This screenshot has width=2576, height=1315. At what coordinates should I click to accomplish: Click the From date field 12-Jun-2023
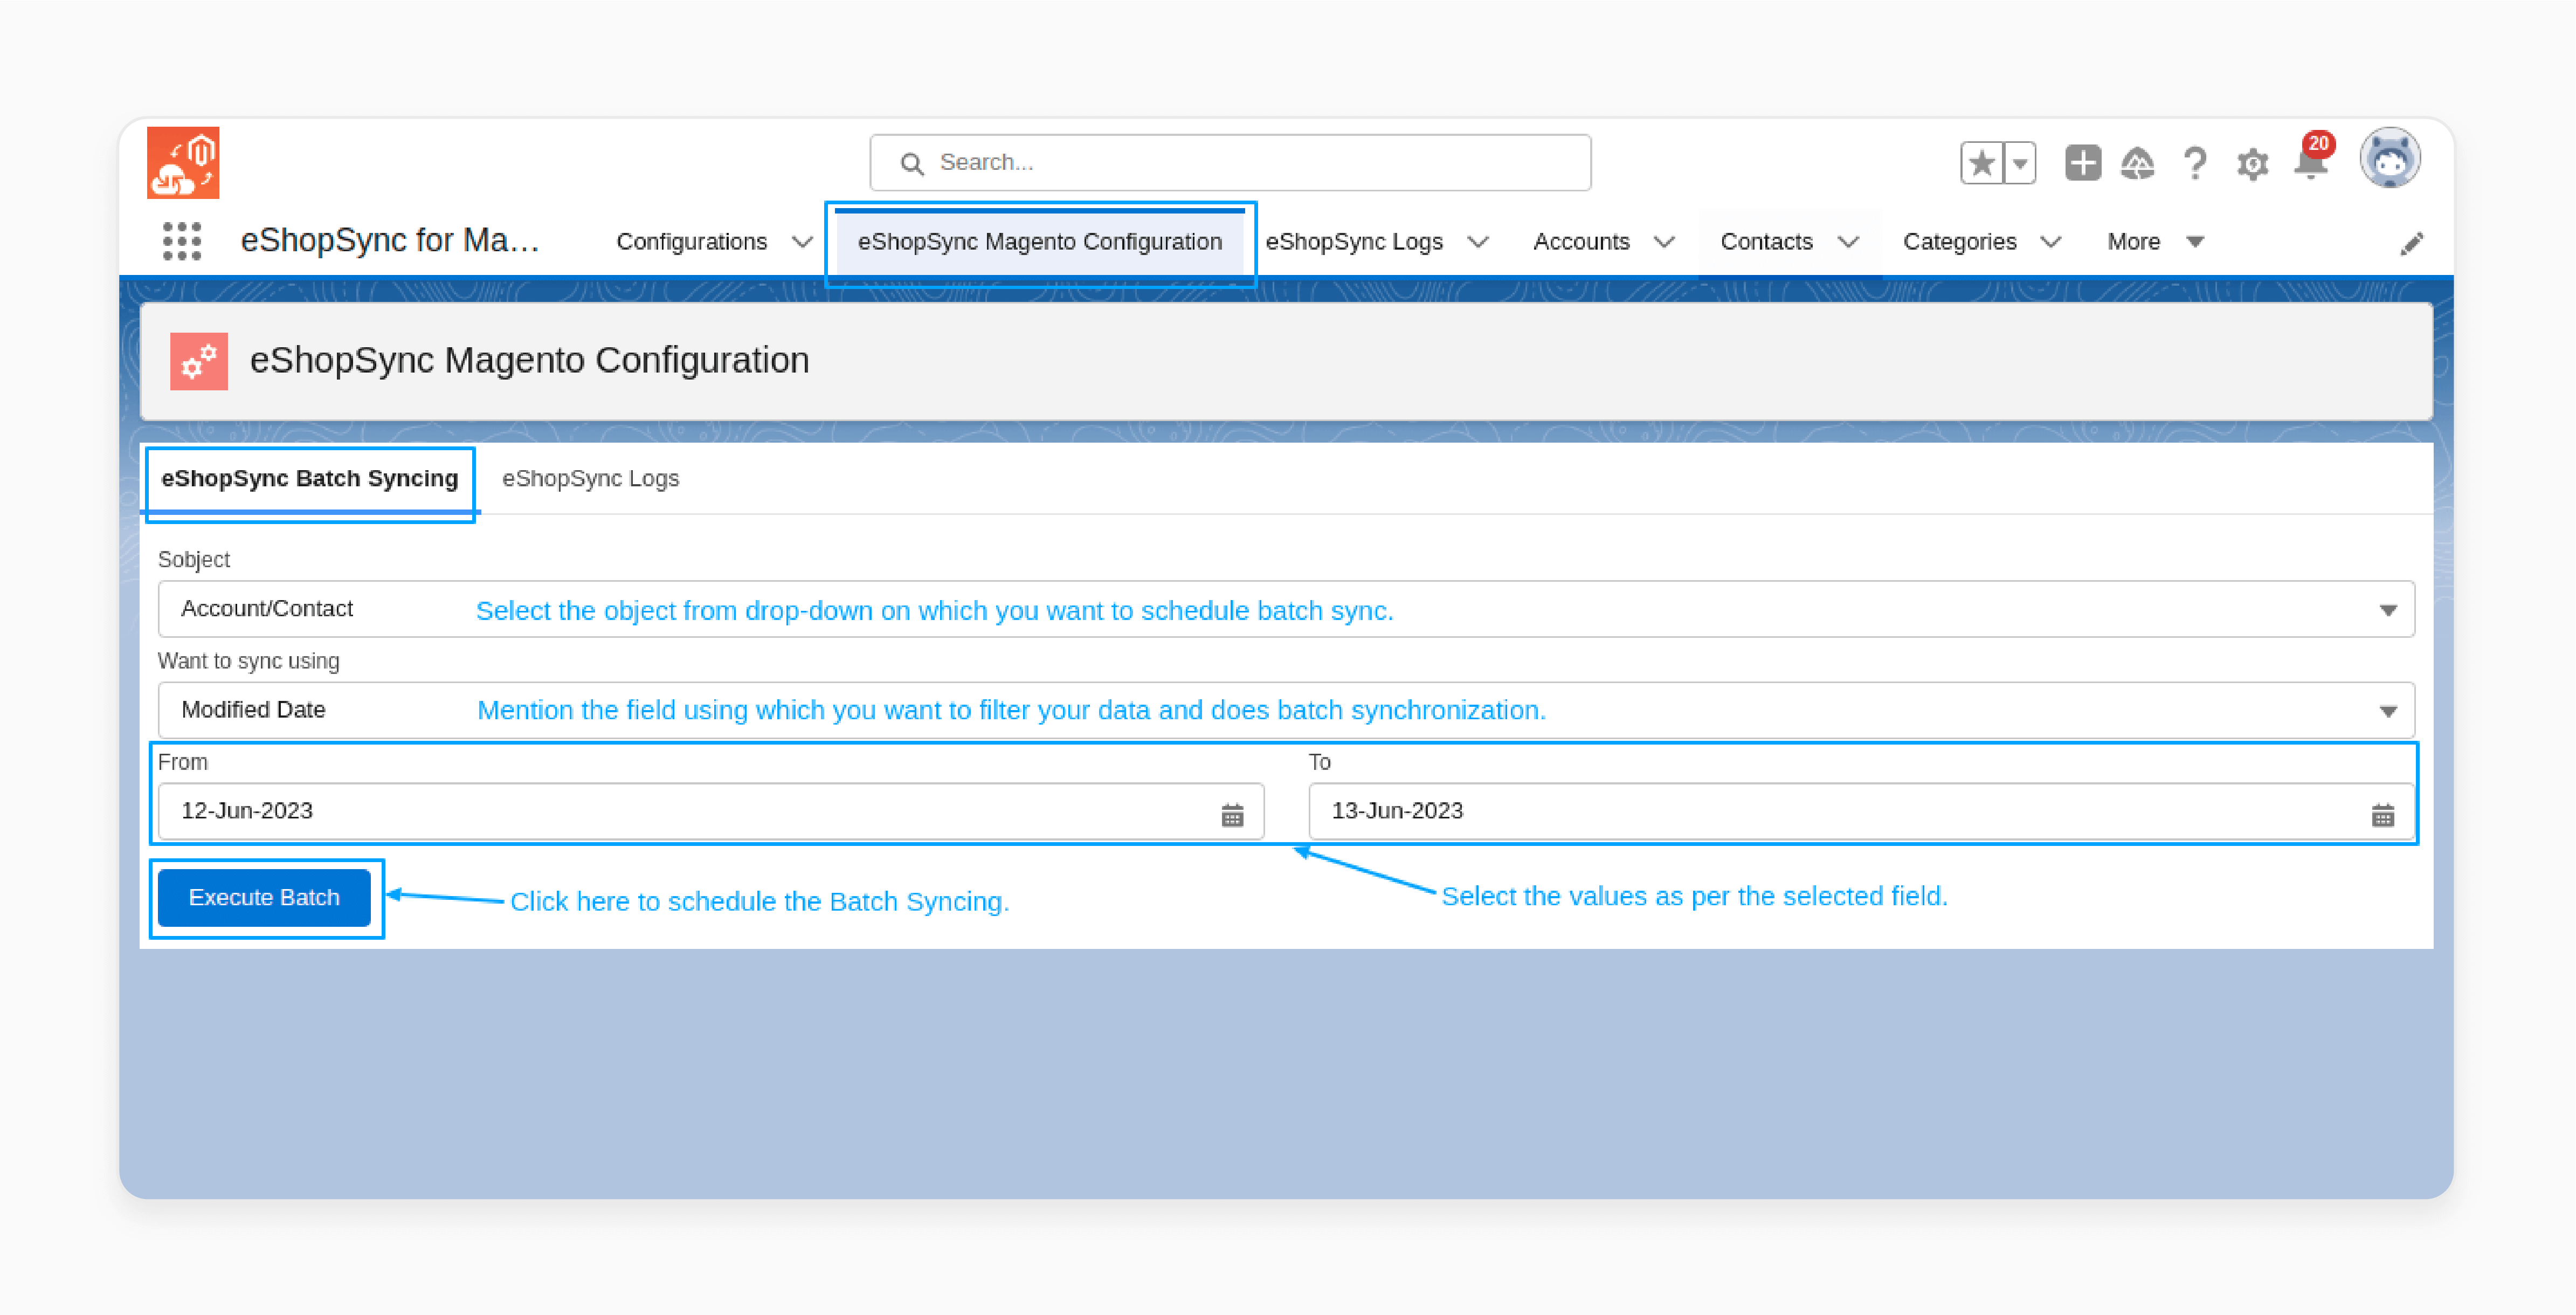pyautogui.click(x=711, y=811)
